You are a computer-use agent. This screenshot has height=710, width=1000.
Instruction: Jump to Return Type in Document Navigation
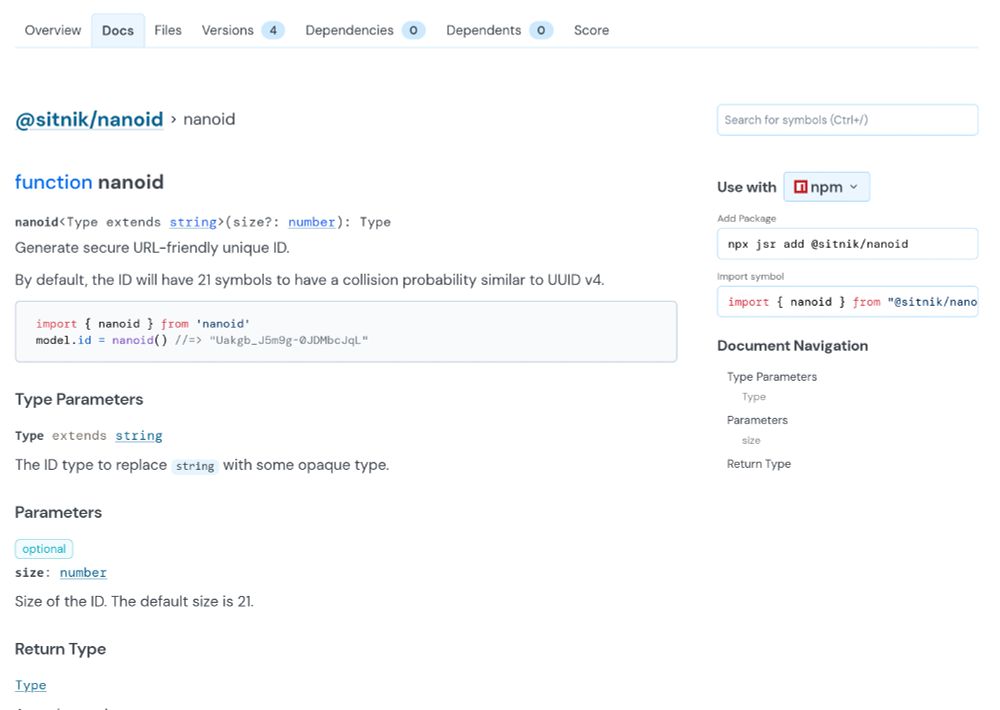[758, 464]
